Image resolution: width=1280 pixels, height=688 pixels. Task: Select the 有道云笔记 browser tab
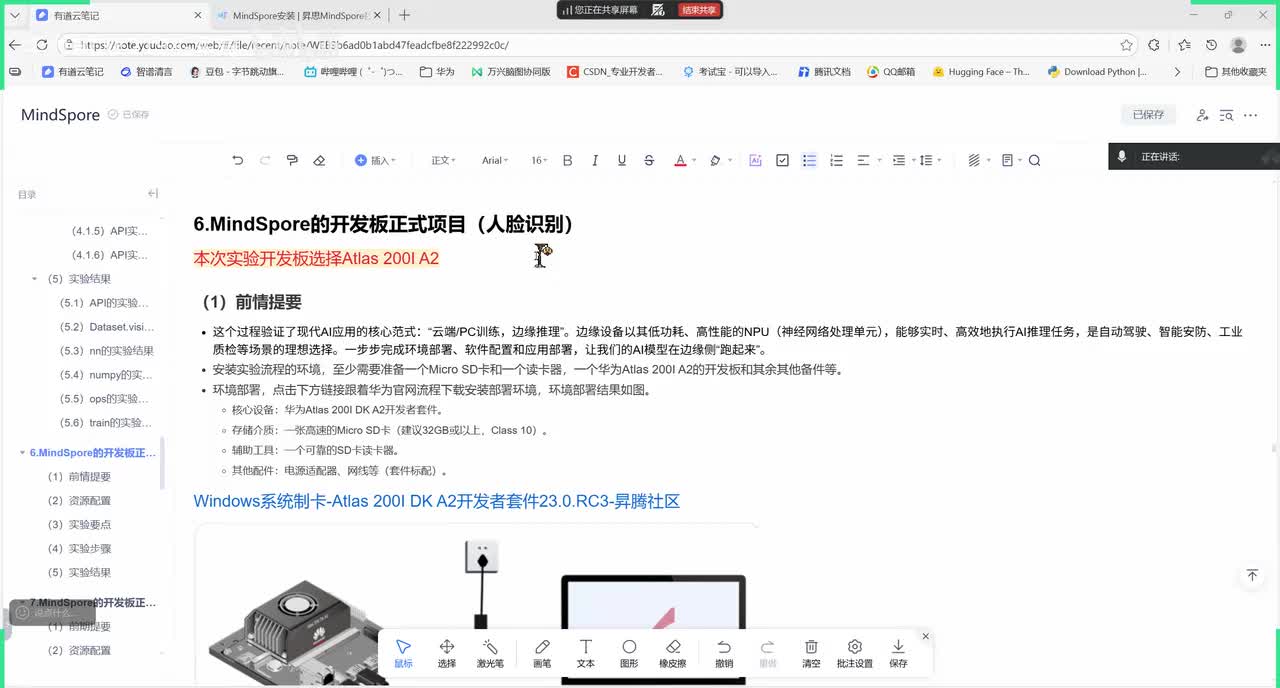[x=118, y=16]
